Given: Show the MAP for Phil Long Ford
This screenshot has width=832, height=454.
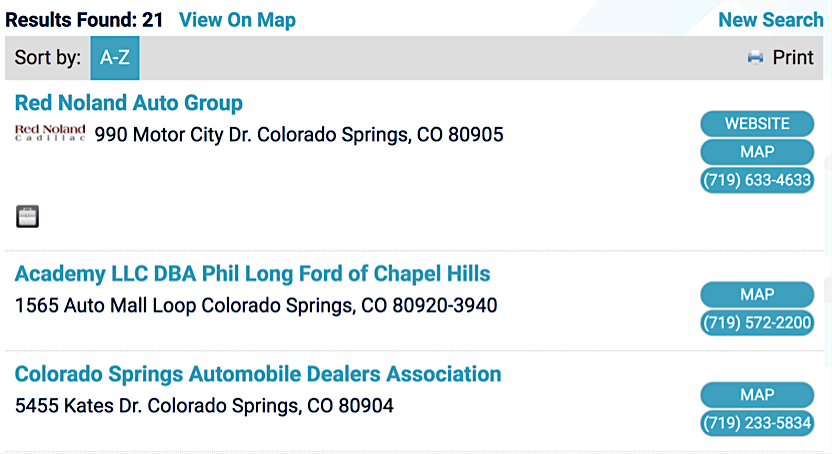Looking at the screenshot, I should click(x=757, y=295).
